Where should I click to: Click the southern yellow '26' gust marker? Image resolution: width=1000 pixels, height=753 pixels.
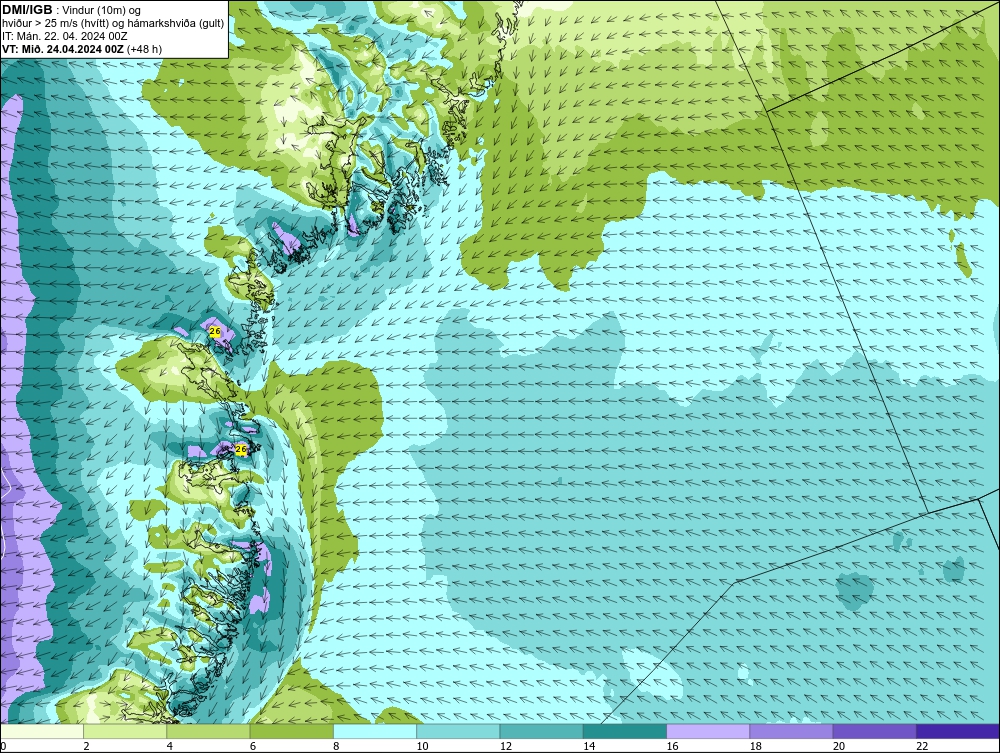click(x=241, y=450)
